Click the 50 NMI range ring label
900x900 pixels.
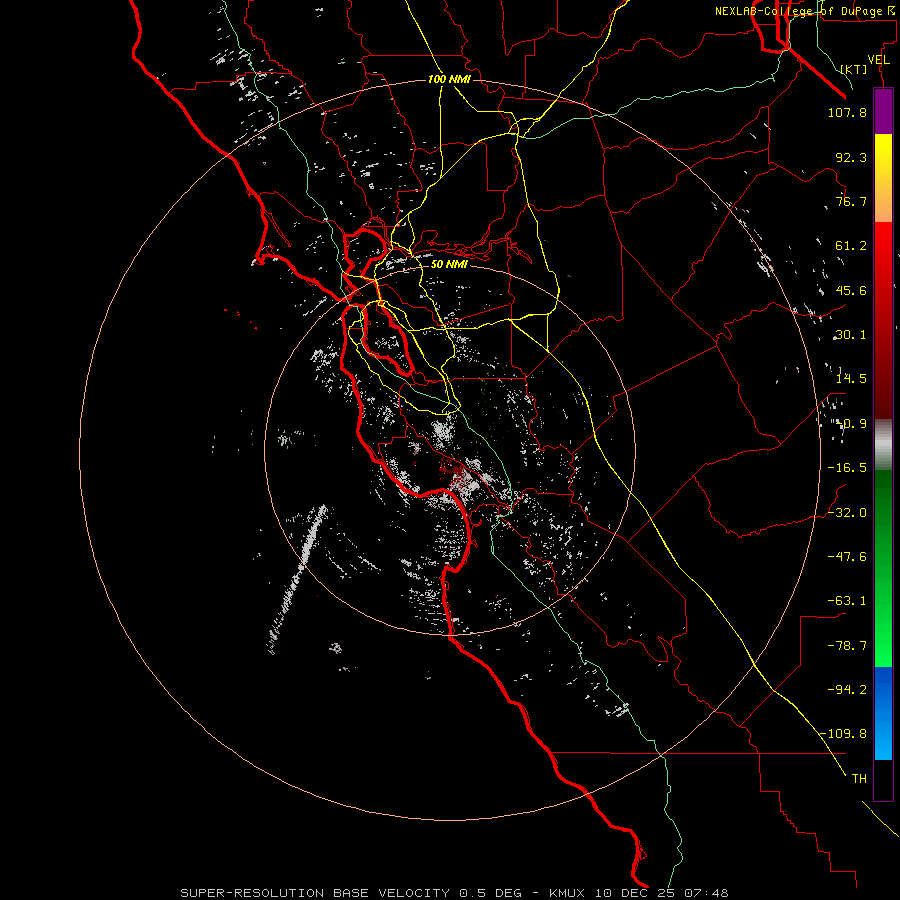click(x=449, y=264)
